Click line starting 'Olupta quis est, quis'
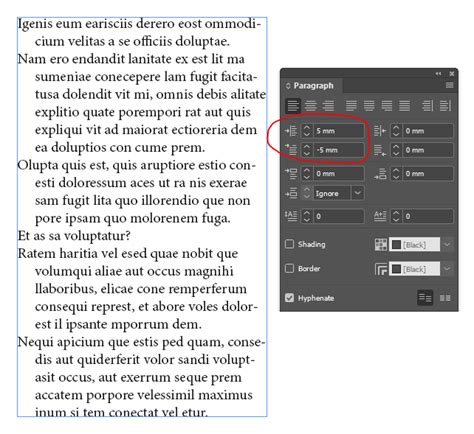 pos(136,165)
